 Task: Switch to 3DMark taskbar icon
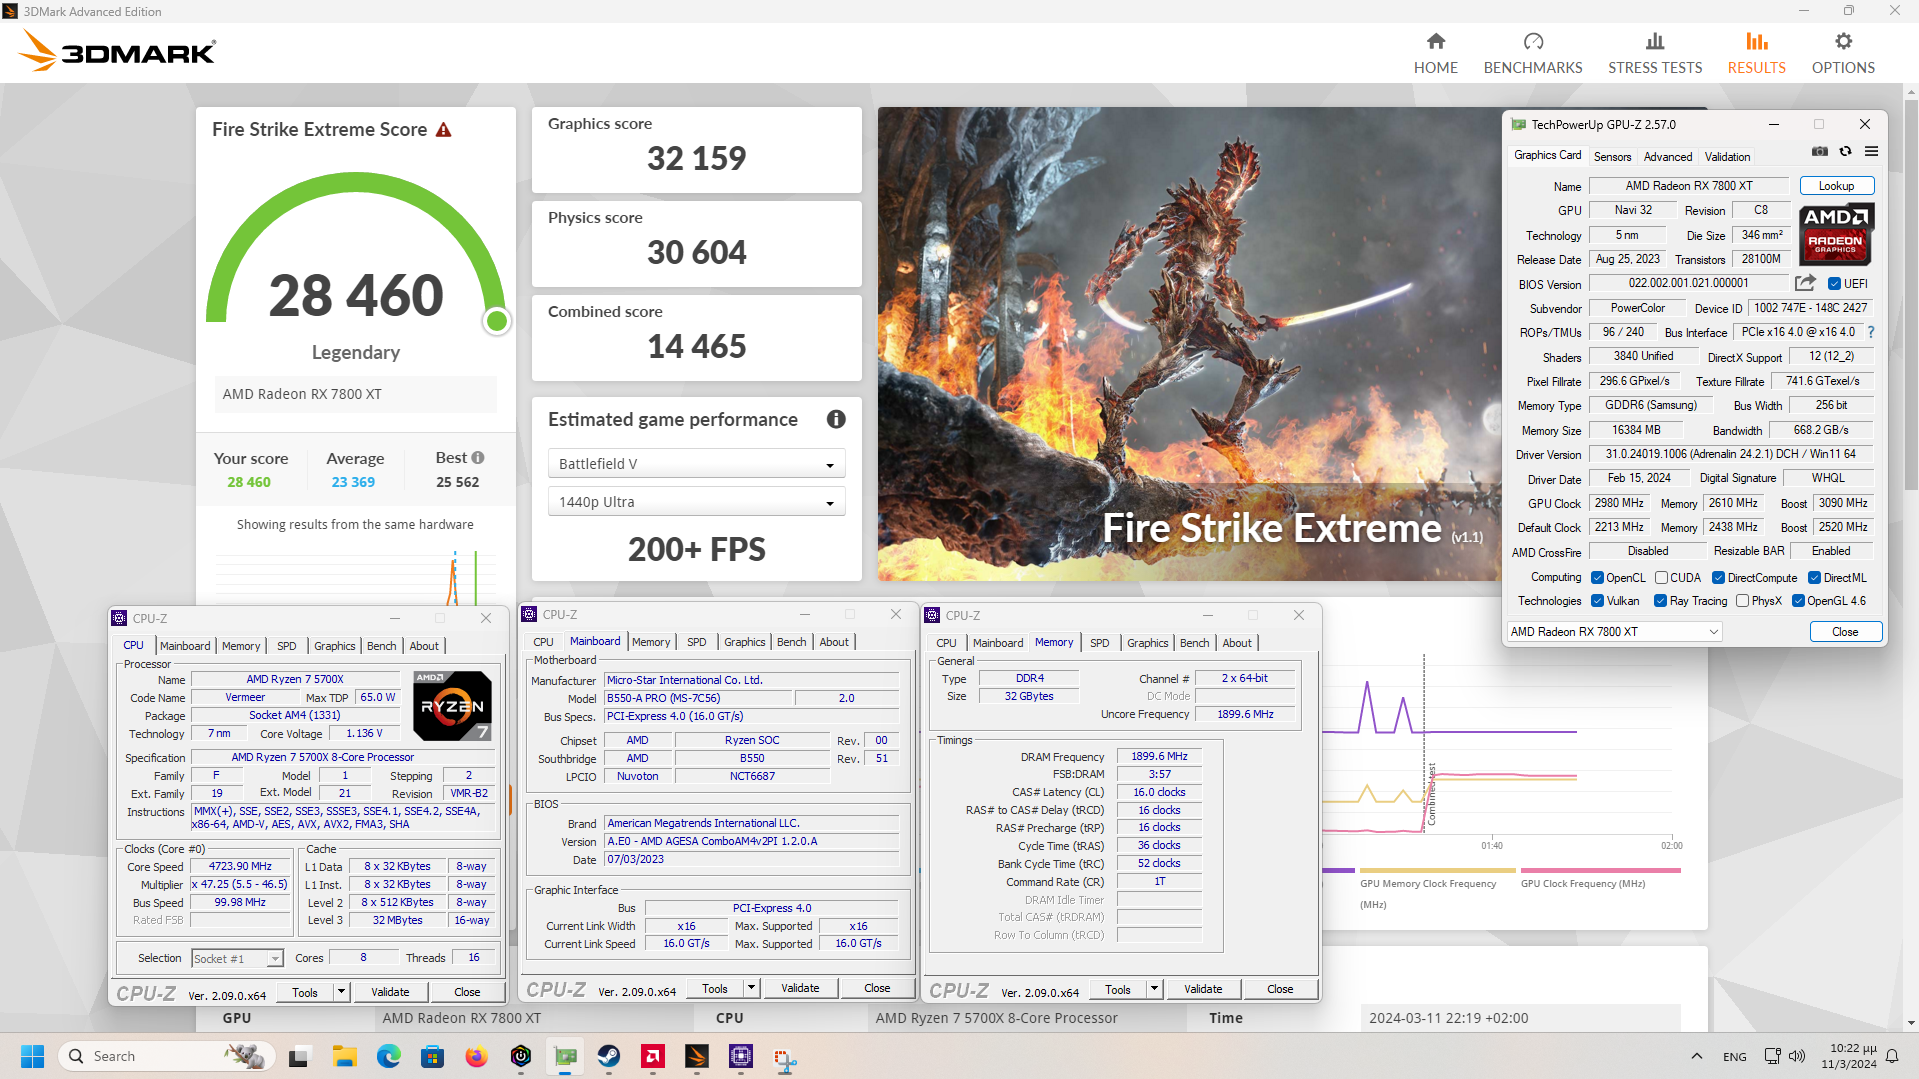(x=697, y=1056)
